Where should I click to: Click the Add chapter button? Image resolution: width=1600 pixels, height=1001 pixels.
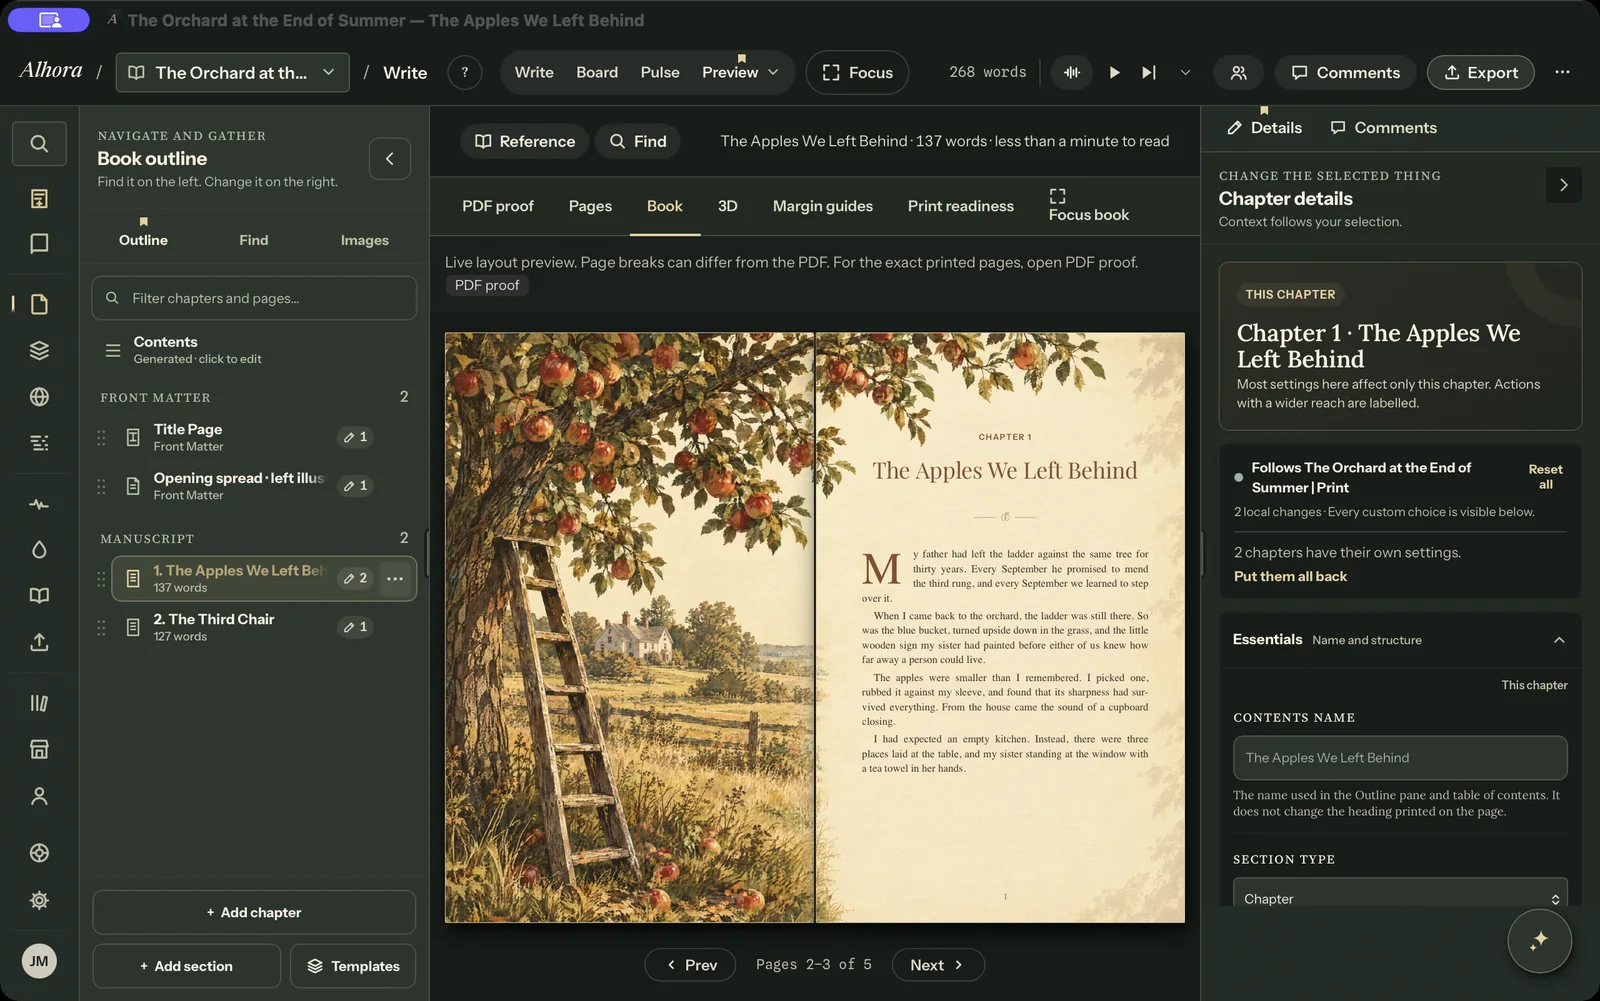[x=254, y=912]
